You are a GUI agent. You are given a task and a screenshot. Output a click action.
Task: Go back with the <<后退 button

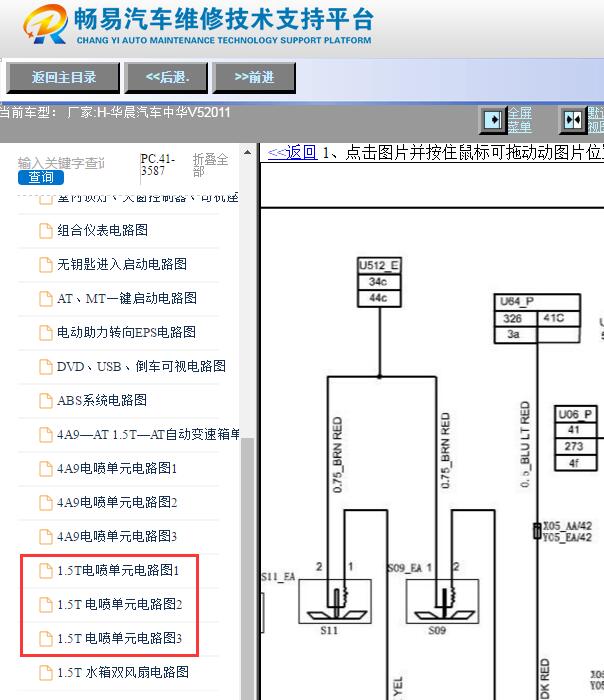167,78
